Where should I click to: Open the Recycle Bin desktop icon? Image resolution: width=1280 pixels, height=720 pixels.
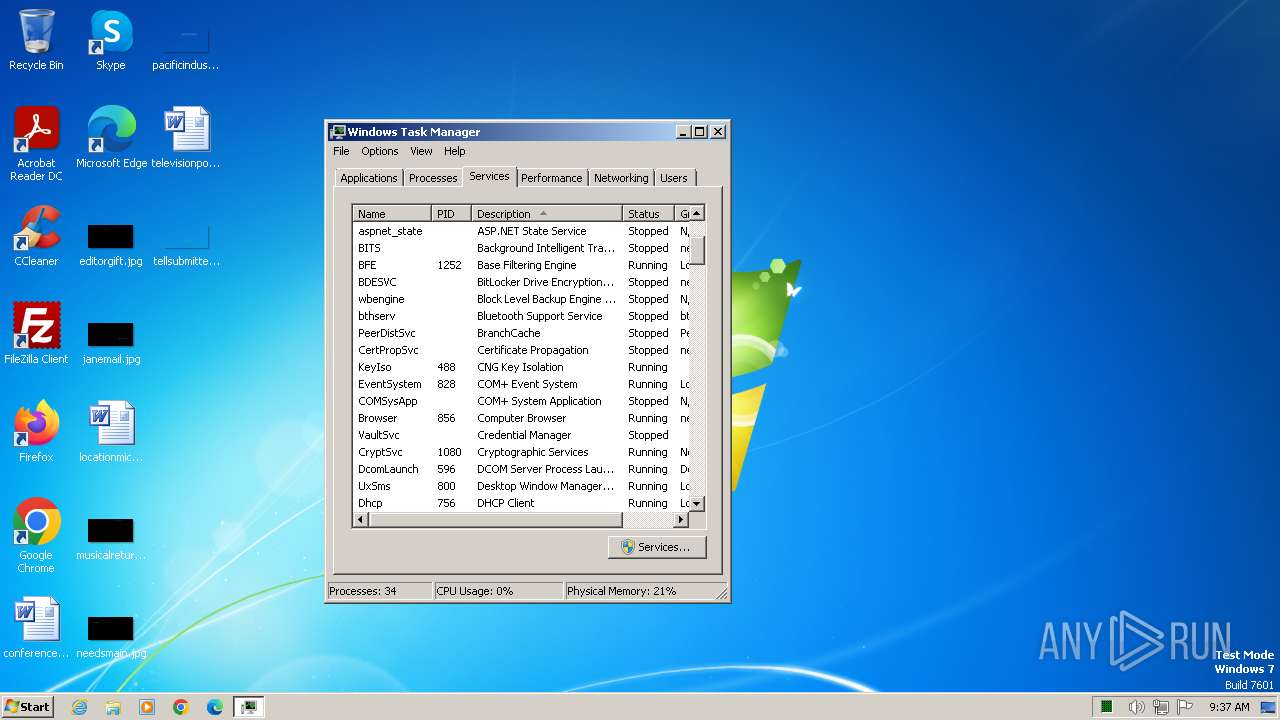pyautogui.click(x=36, y=40)
